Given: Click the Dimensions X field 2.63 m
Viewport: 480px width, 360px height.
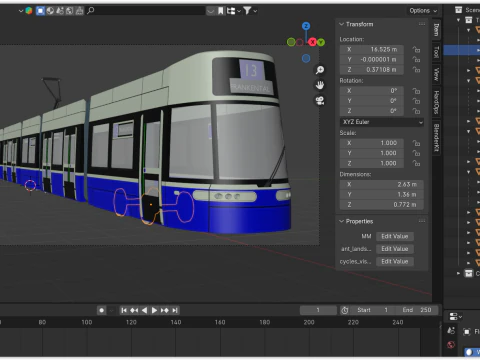Looking at the screenshot, I should [382, 184].
